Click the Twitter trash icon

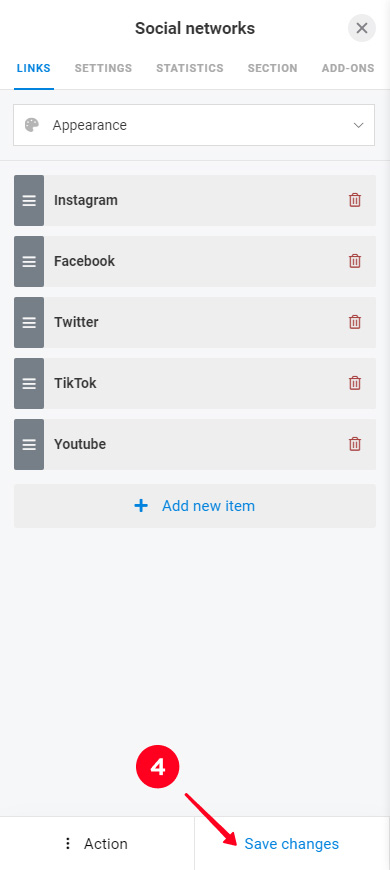coord(354,322)
